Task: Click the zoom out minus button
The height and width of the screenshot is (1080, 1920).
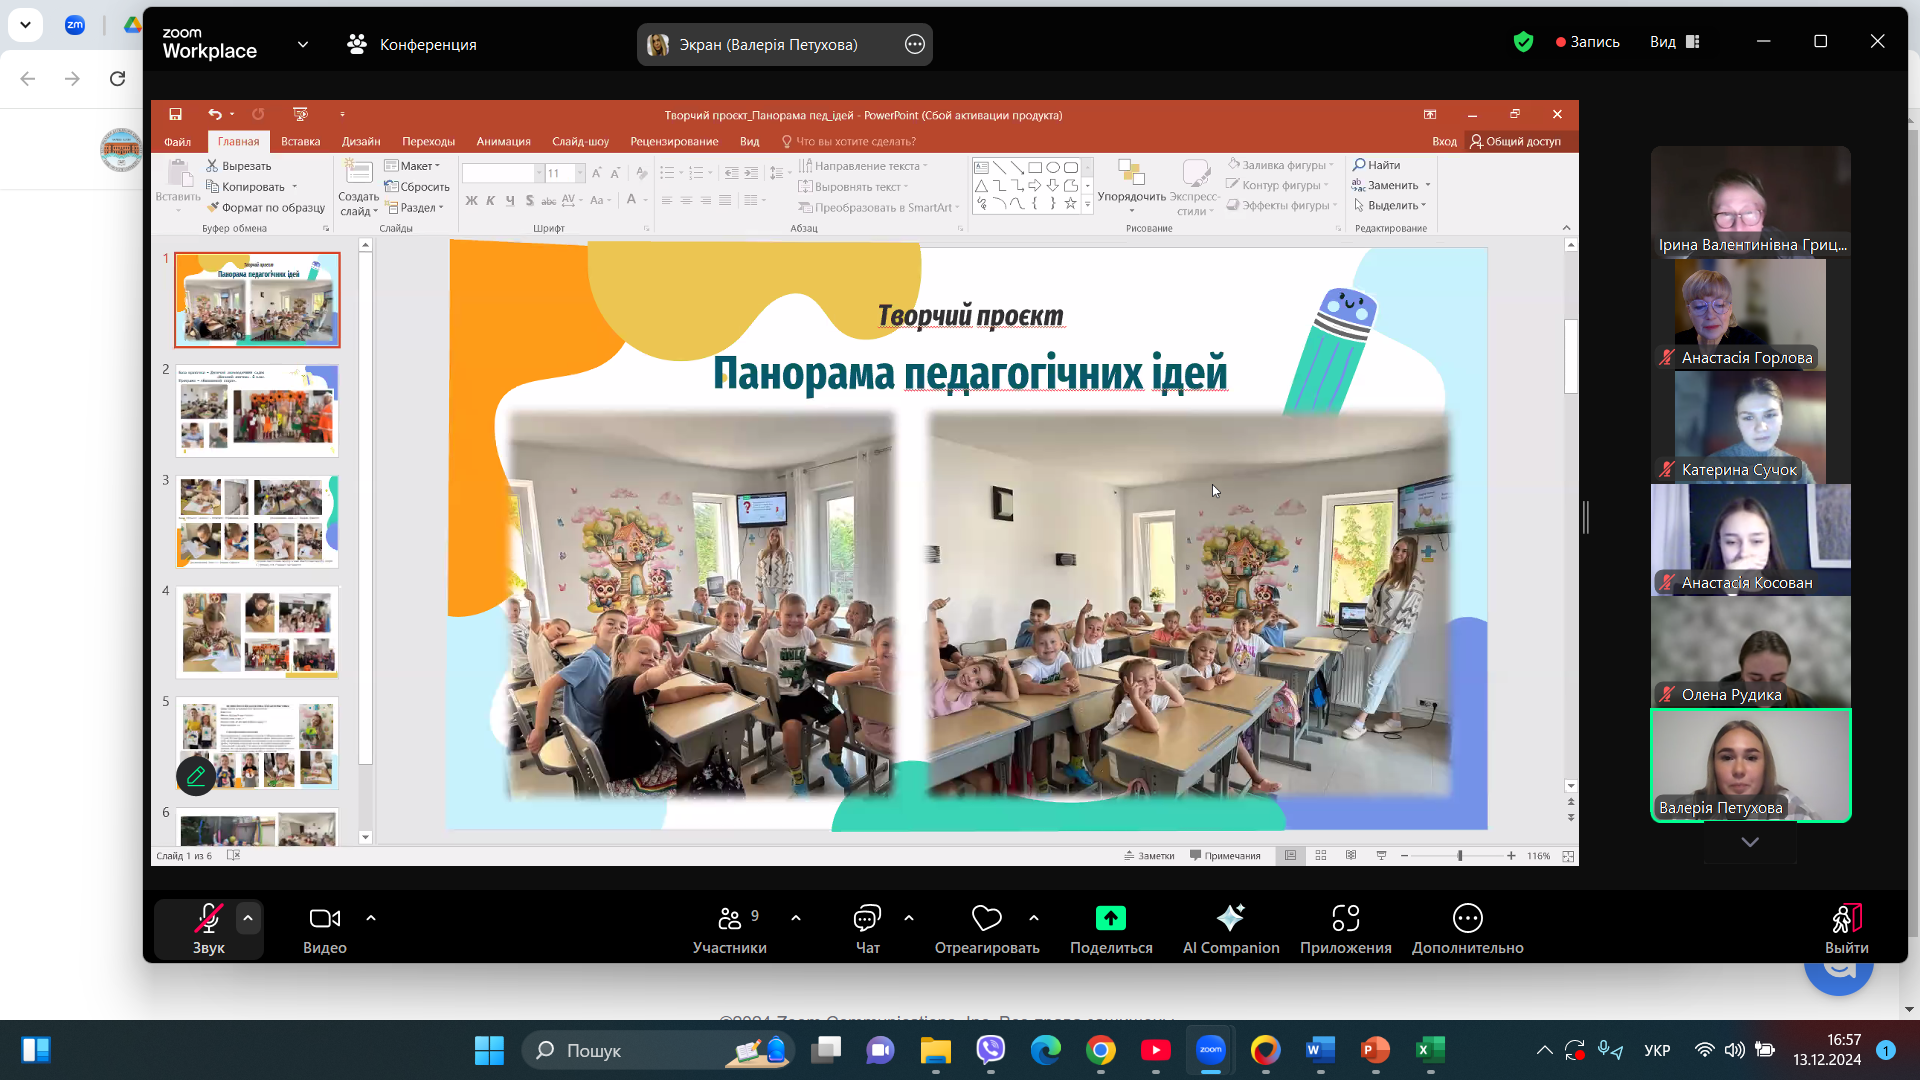Action: (1404, 856)
